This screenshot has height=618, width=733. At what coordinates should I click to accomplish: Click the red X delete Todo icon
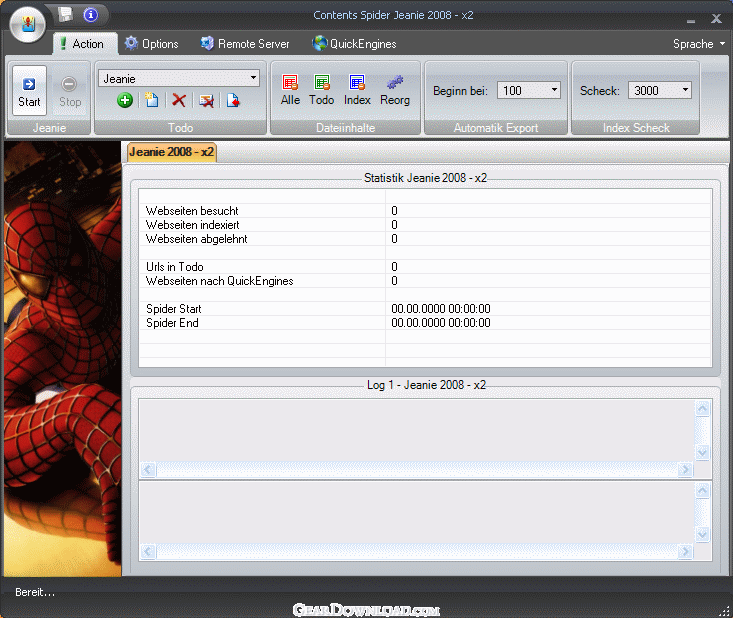click(179, 100)
